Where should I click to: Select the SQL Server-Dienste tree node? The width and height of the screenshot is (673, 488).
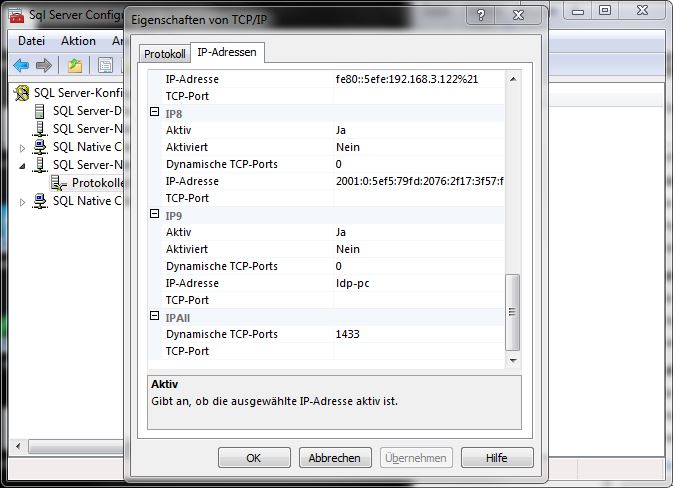coord(87,111)
